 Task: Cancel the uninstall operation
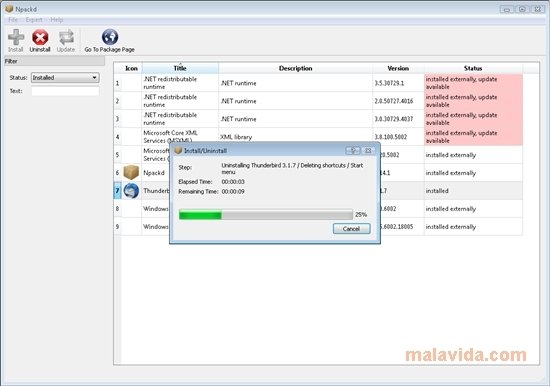point(351,229)
